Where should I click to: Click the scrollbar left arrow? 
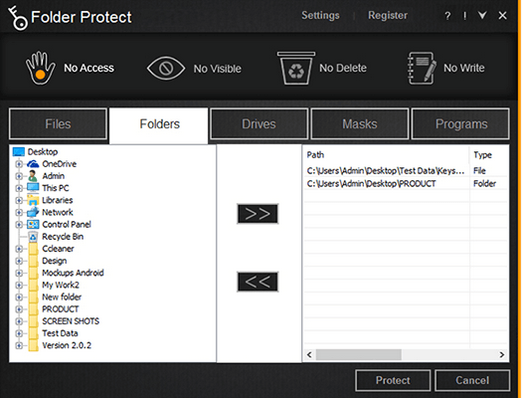point(309,355)
